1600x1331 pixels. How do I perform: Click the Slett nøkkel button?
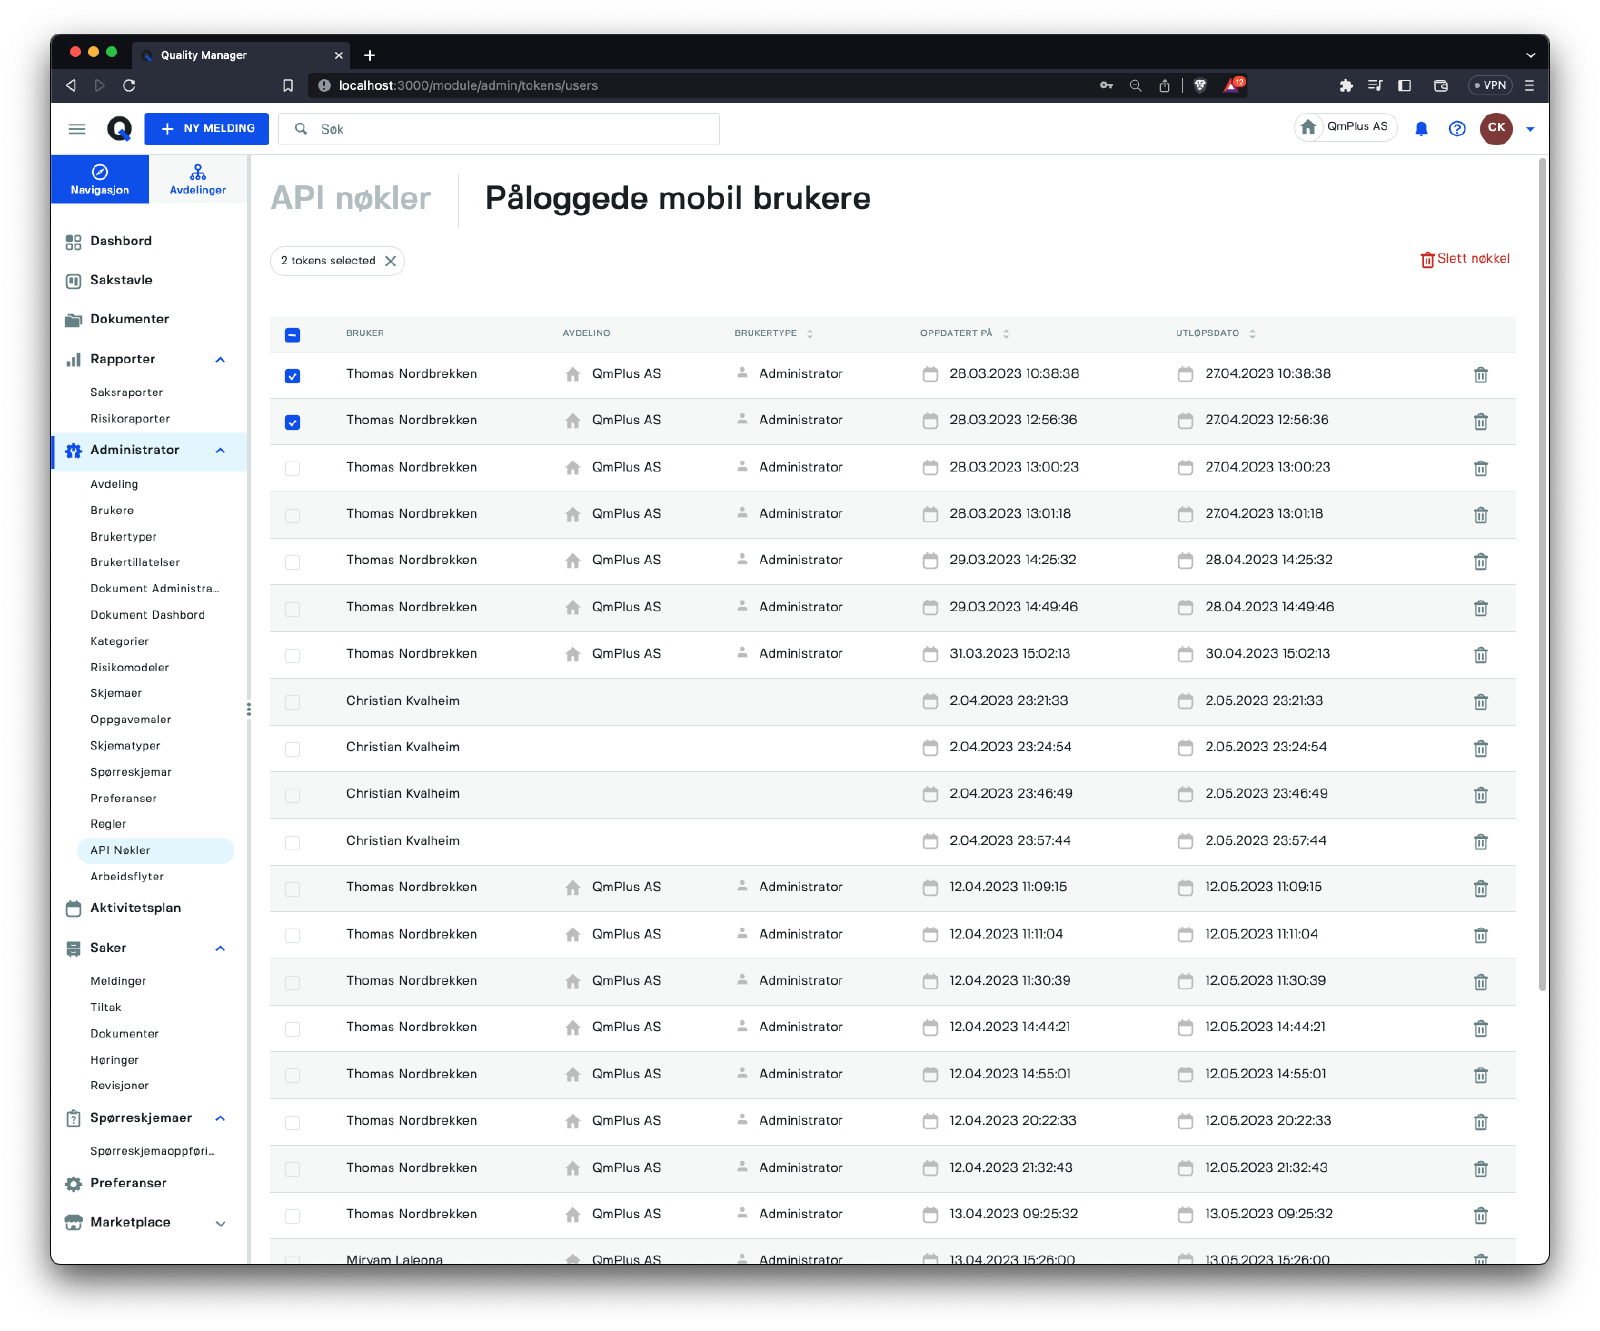click(x=1465, y=259)
